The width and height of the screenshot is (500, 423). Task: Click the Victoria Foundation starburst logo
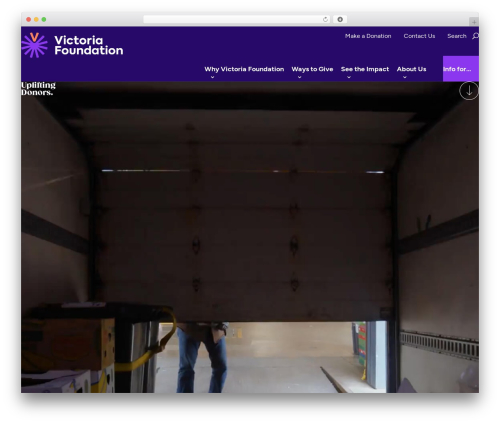pyautogui.click(x=34, y=45)
